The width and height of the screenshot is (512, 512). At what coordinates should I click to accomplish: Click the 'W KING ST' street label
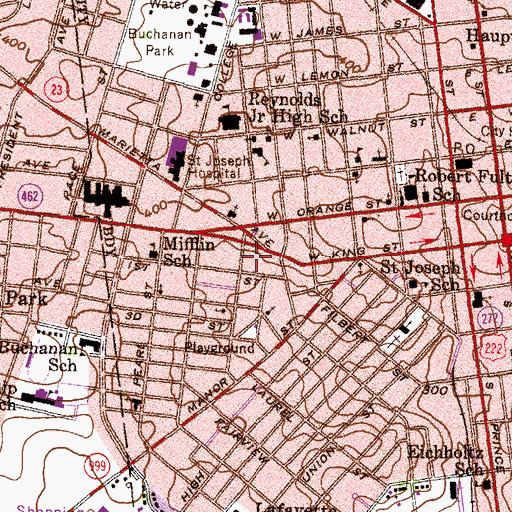coord(354,252)
